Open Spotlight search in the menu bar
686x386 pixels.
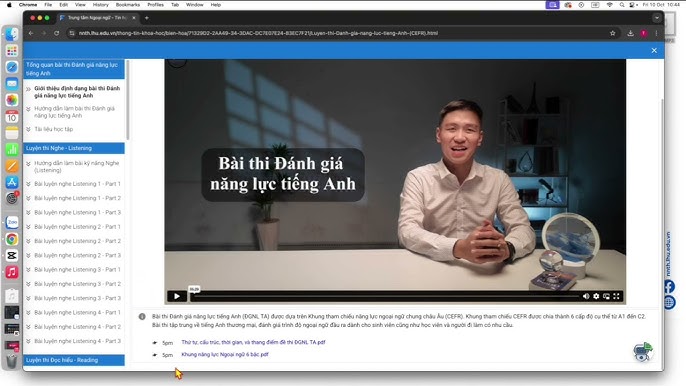pyautogui.click(x=622, y=5)
